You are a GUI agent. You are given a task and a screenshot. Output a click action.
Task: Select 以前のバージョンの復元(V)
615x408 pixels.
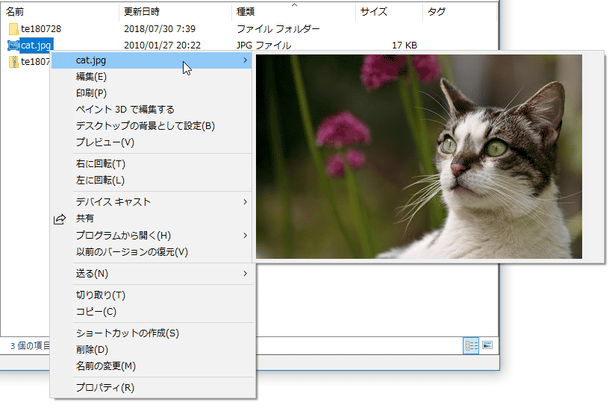[x=151, y=252]
